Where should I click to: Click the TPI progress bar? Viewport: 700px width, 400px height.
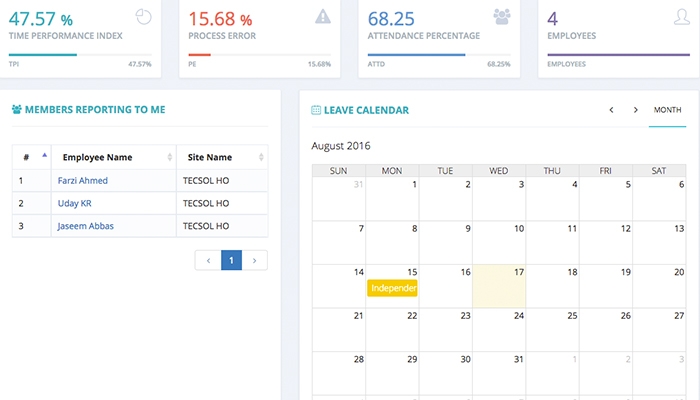coord(80,55)
